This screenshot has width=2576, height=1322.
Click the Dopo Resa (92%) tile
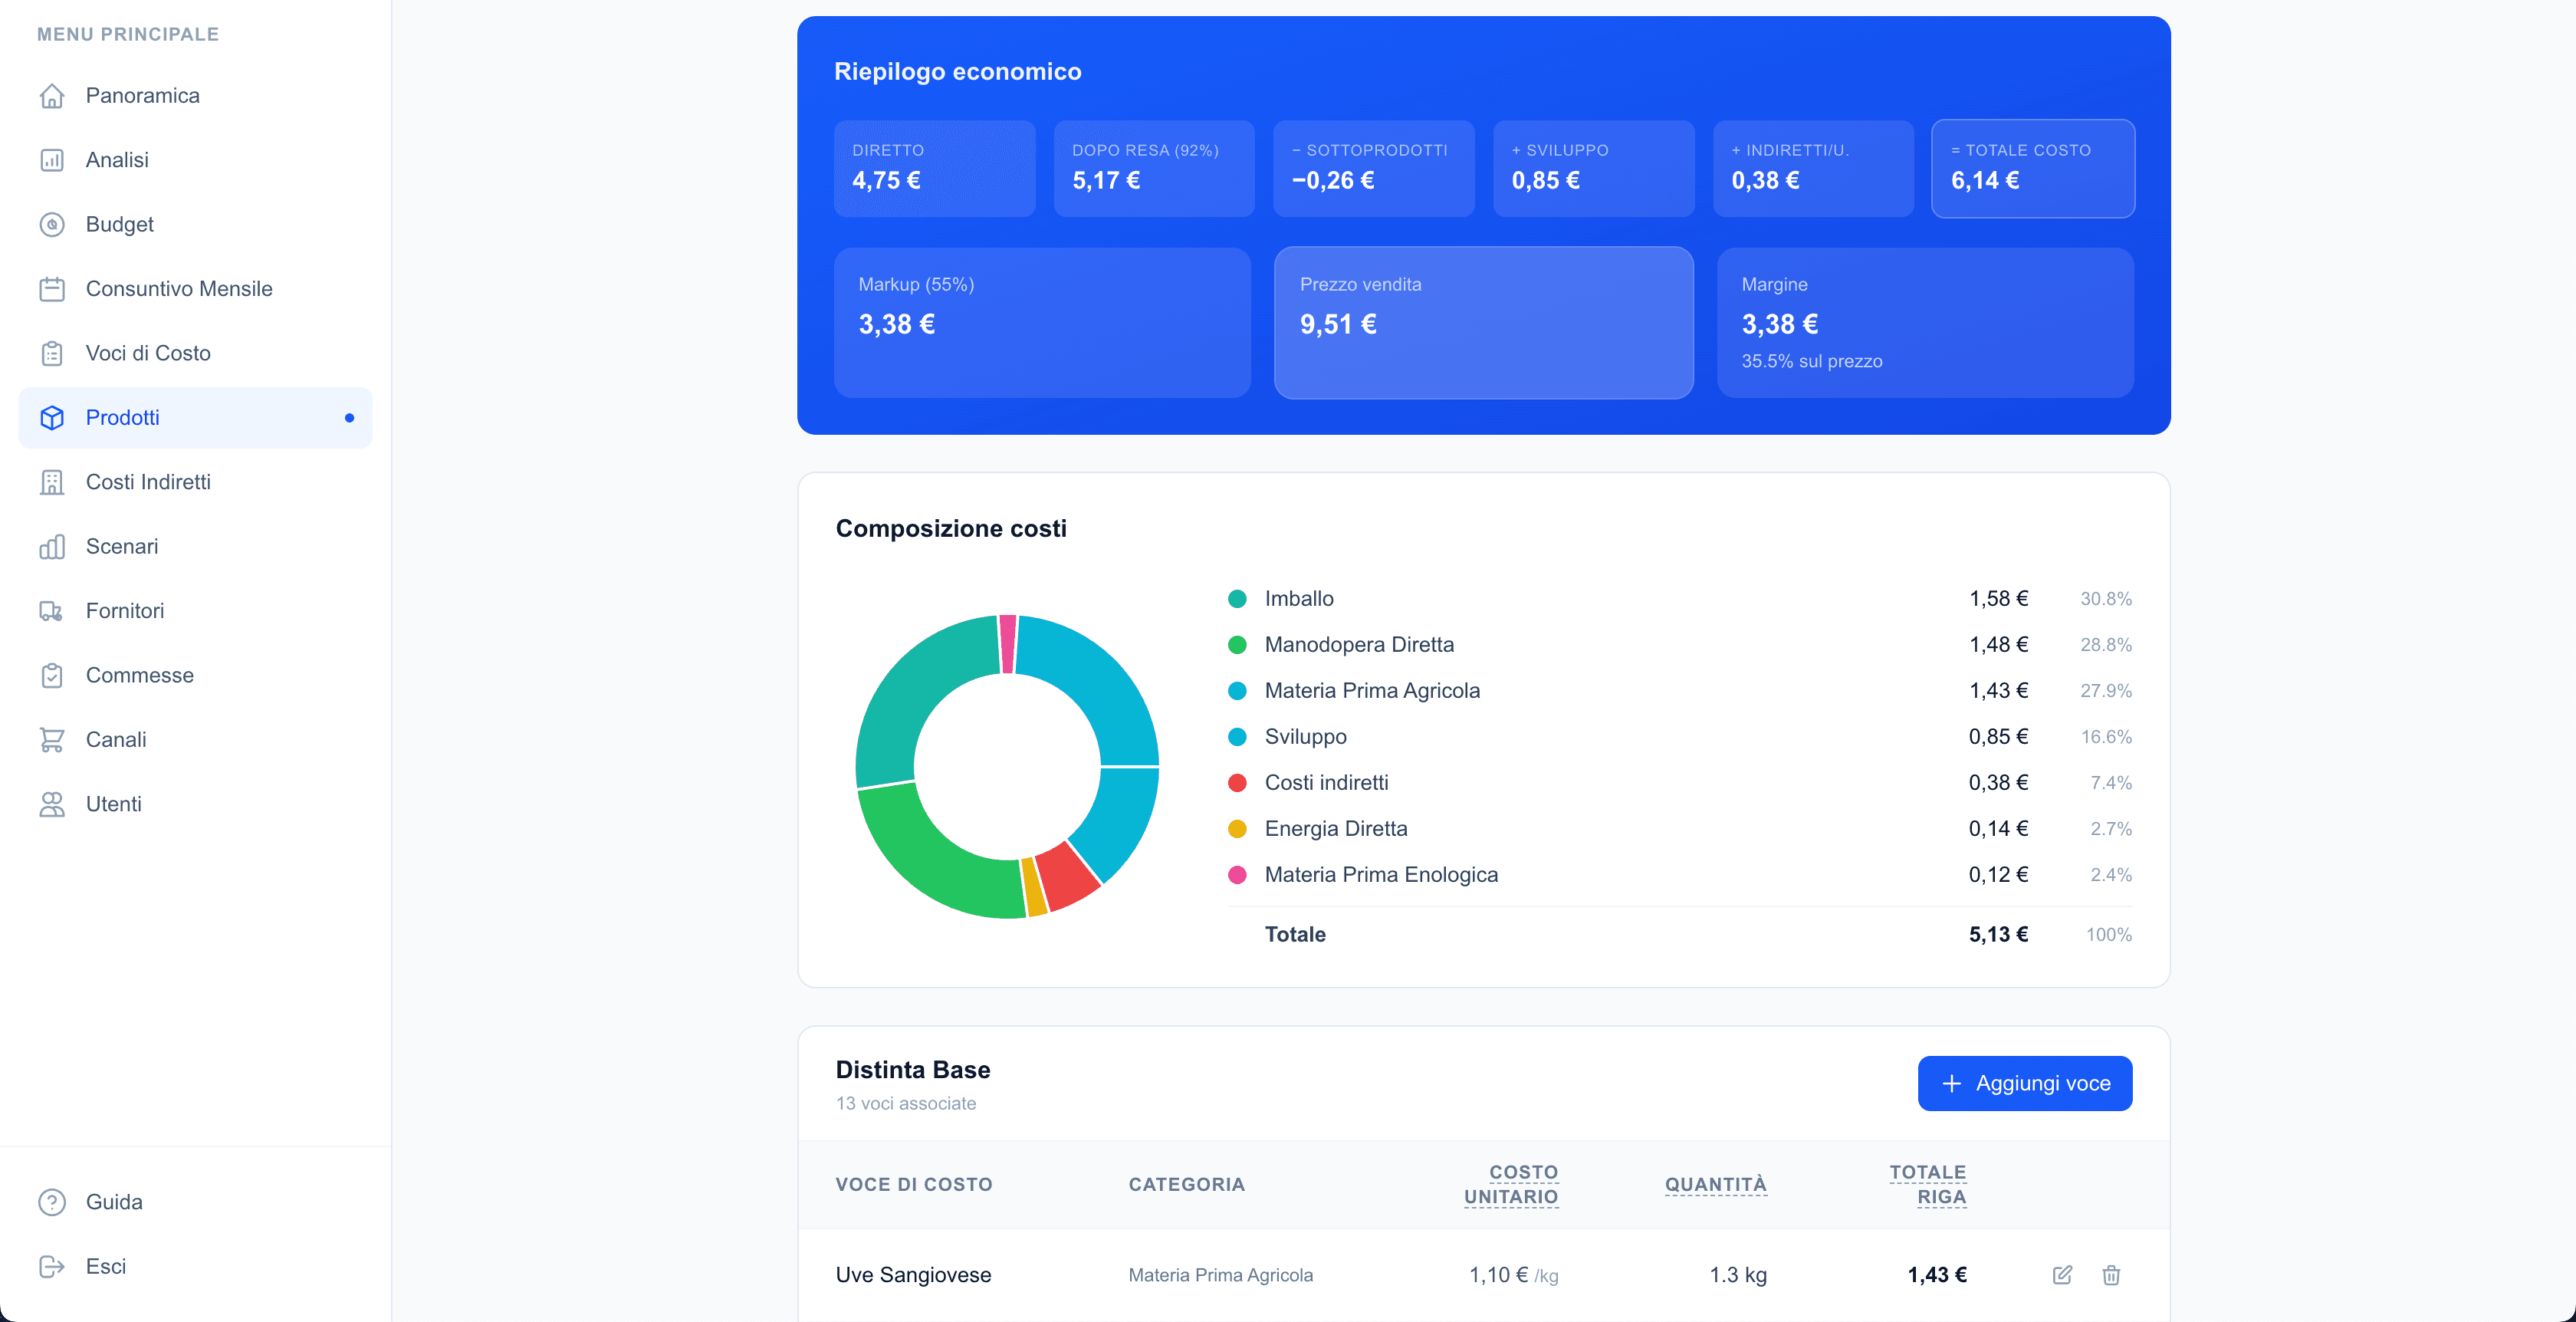coord(1154,168)
